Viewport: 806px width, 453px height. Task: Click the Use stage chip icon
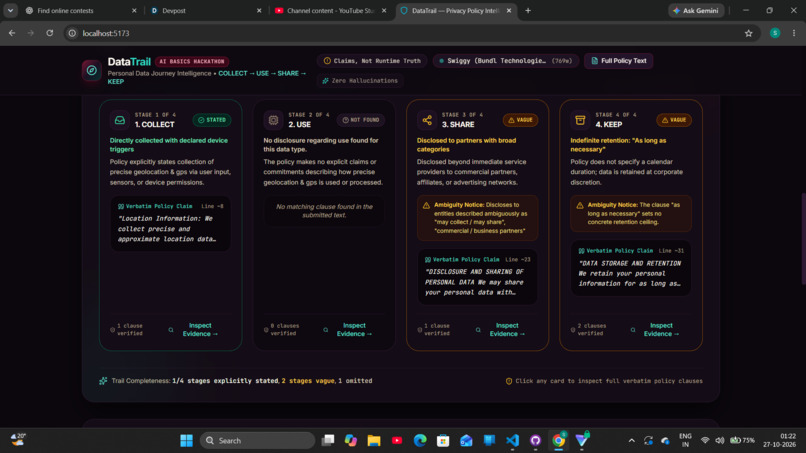pyautogui.click(x=273, y=120)
